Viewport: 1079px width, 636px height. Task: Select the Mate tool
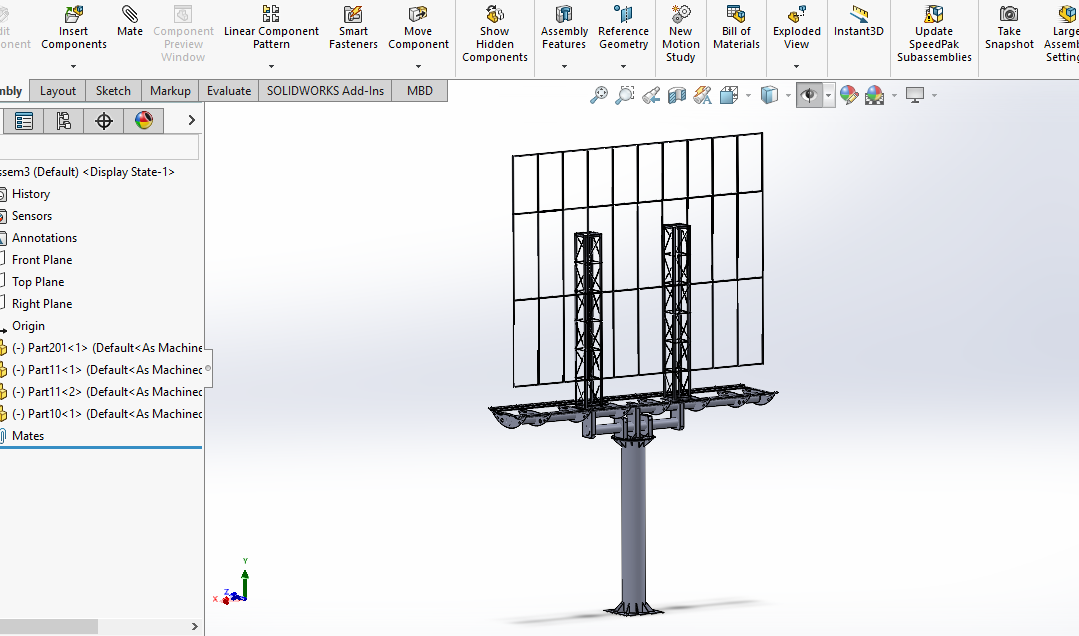point(129,21)
